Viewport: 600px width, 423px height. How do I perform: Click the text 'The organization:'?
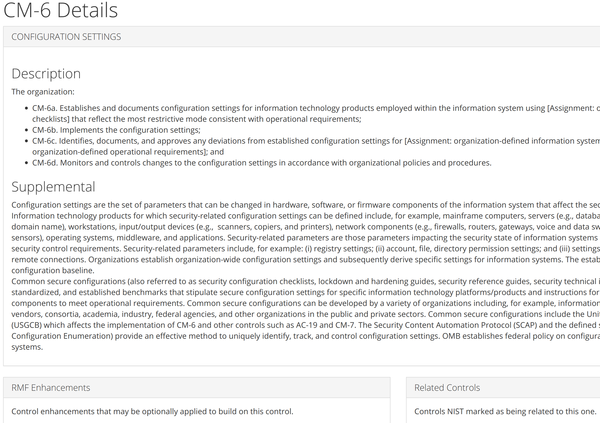(x=40, y=92)
